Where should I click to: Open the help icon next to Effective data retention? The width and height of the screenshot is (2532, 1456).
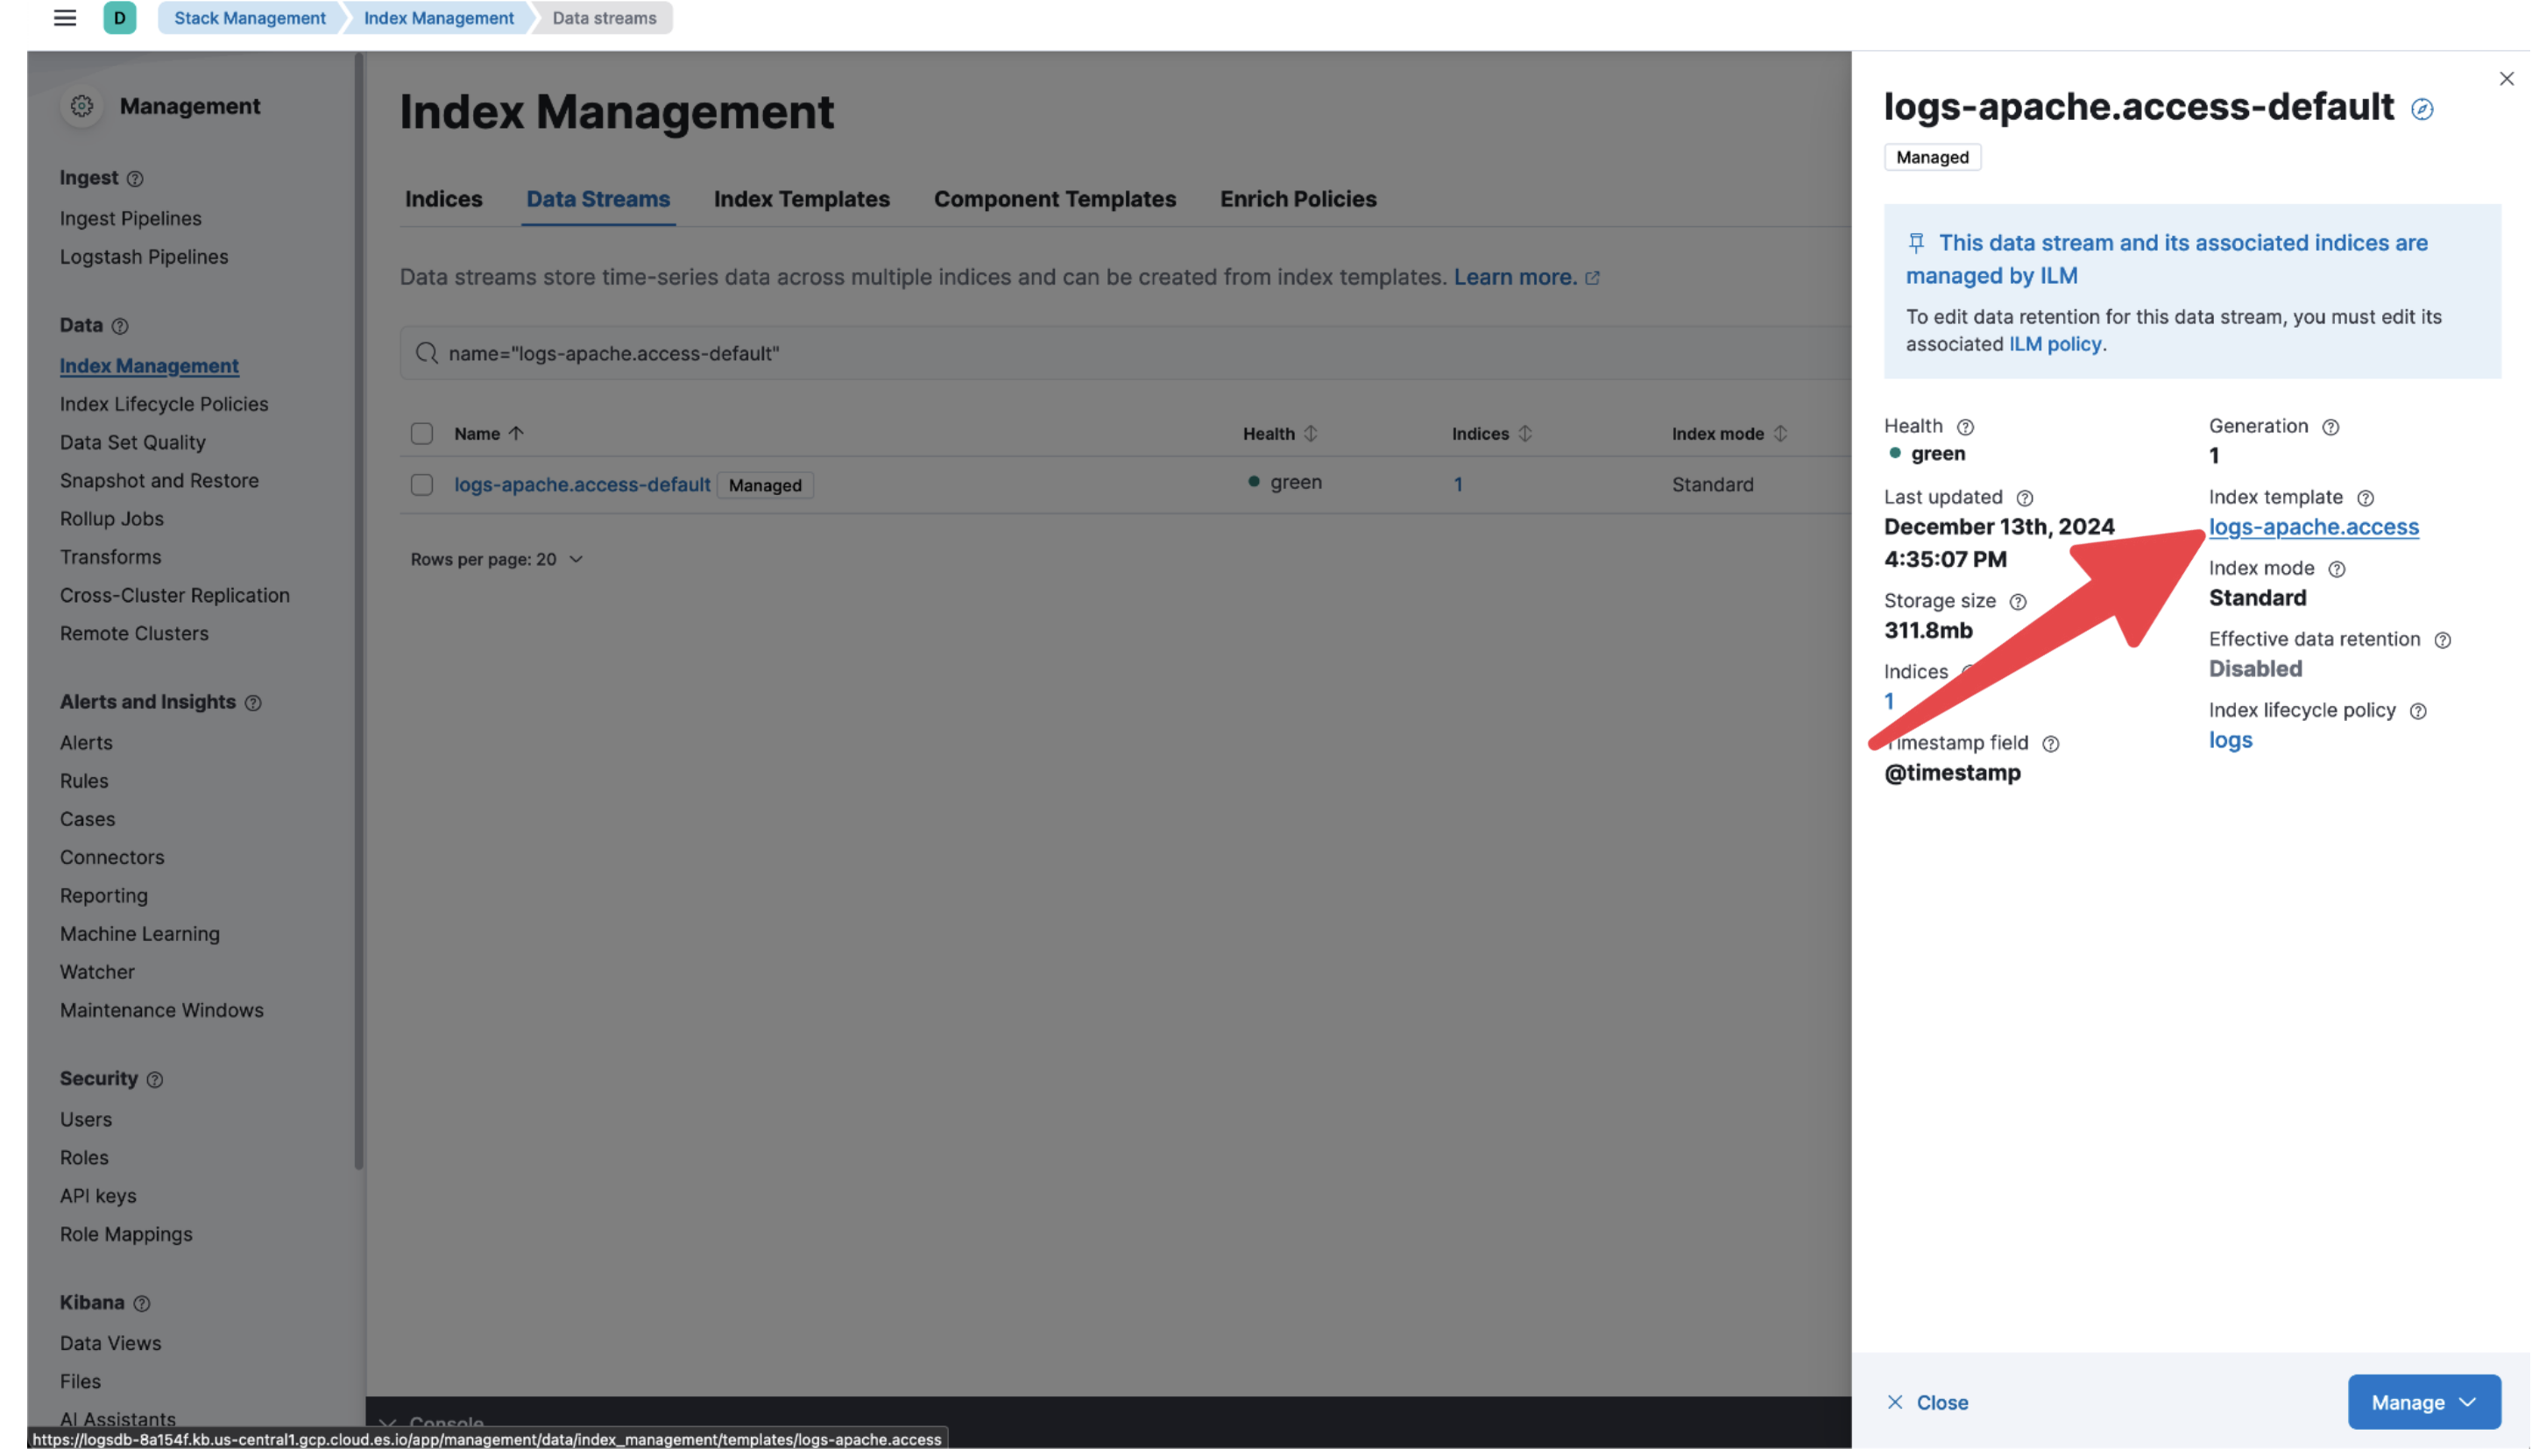[x=2444, y=639]
